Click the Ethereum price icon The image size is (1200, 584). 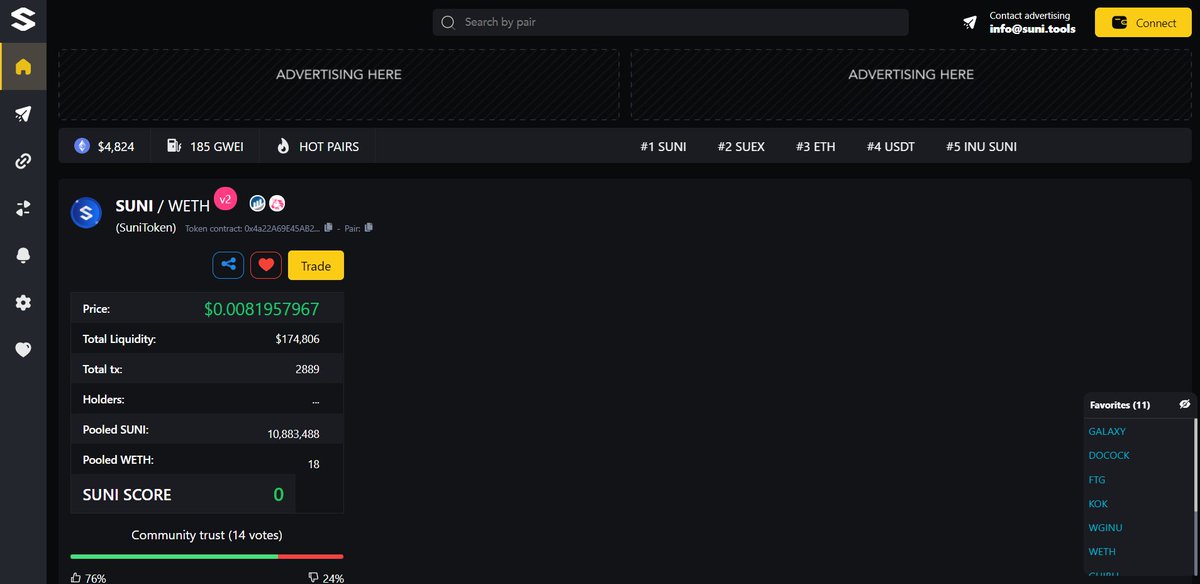82,146
